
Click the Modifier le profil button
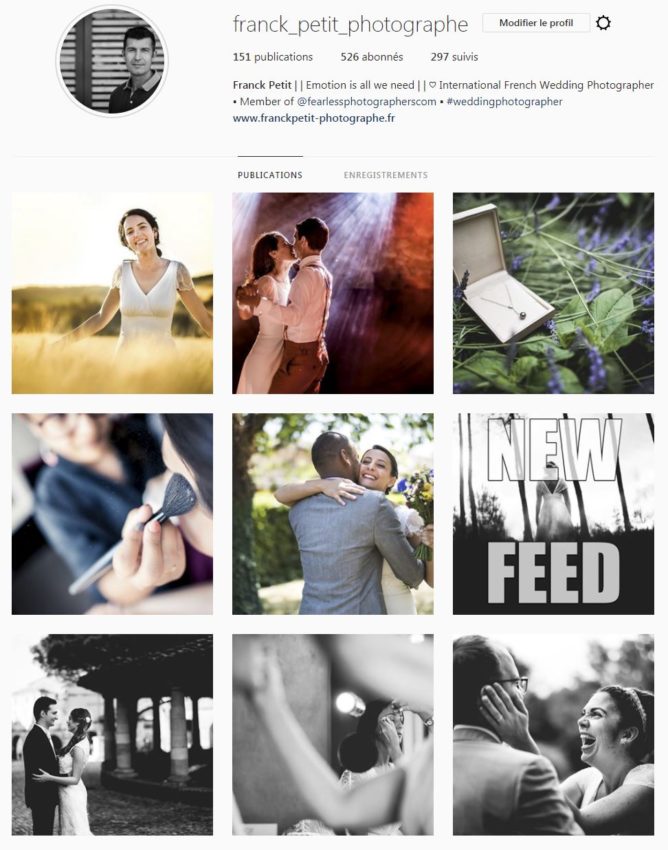point(536,23)
